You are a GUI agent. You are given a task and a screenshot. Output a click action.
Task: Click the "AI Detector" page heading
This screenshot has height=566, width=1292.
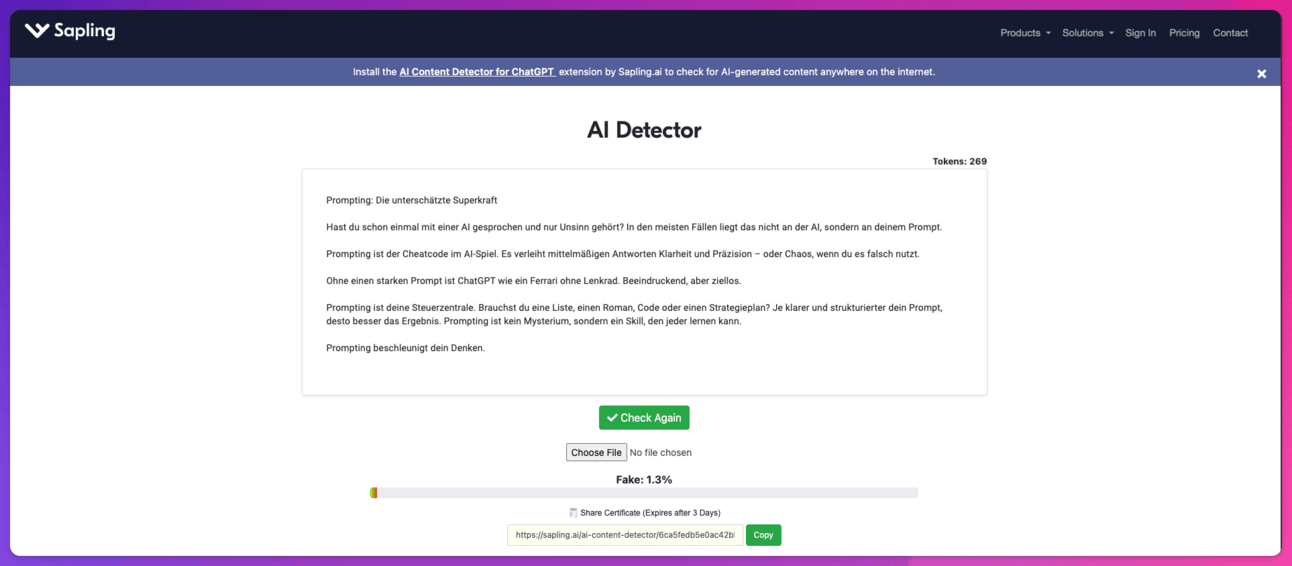point(644,130)
